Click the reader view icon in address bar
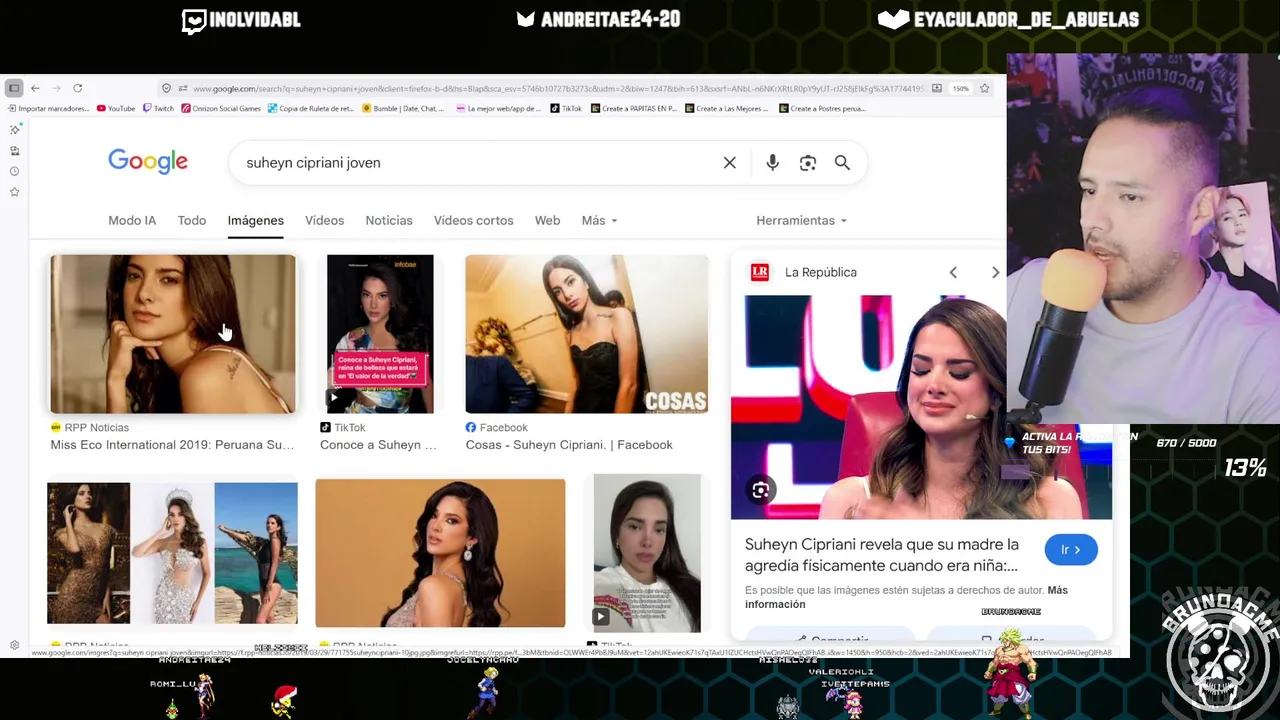Image resolution: width=1280 pixels, height=720 pixels. coord(936,88)
